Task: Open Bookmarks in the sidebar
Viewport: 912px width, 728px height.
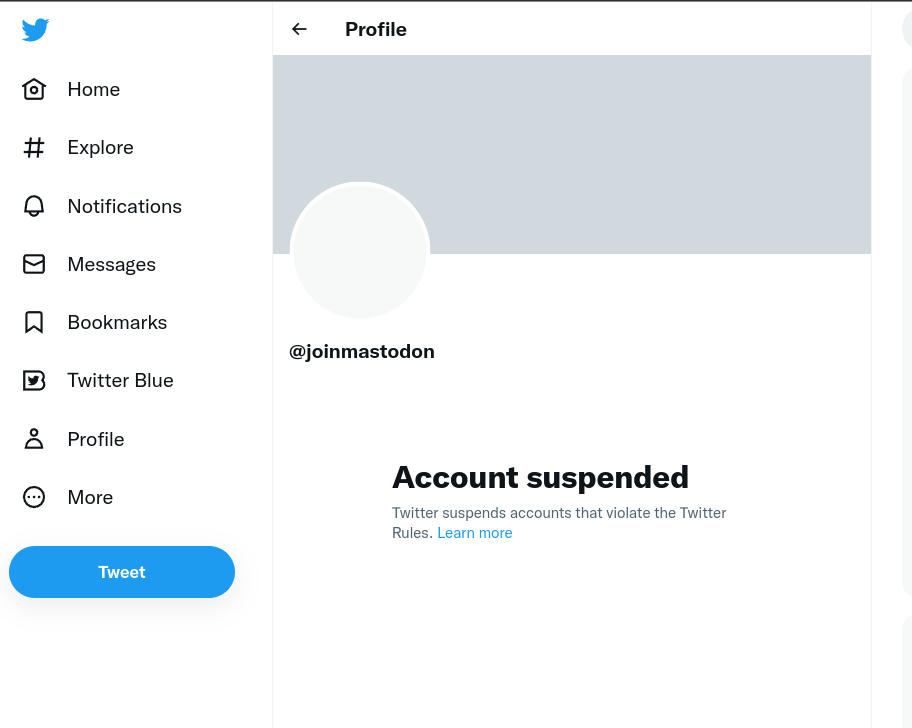Action: tap(117, 322)
